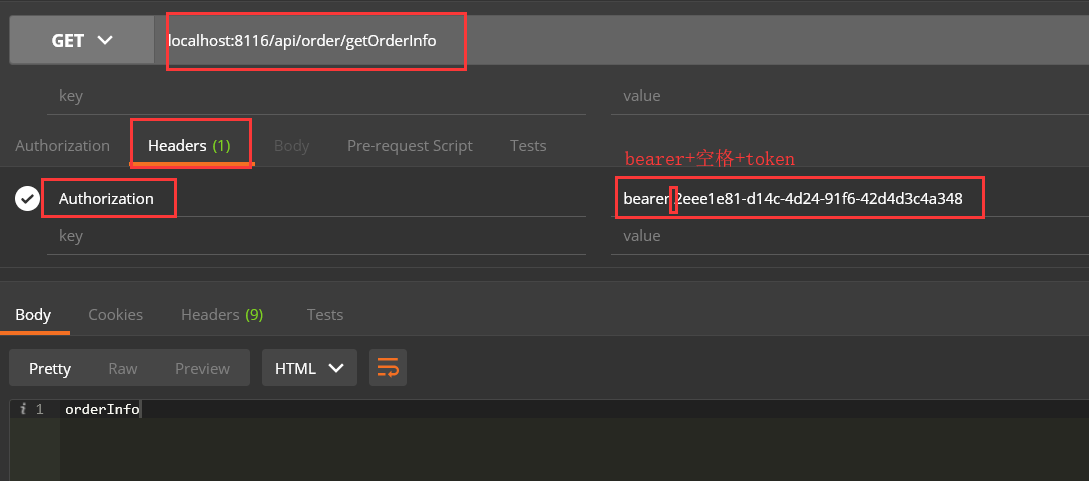Open the request Tests tab
The image size is (1089, 481).
point(528,146)
